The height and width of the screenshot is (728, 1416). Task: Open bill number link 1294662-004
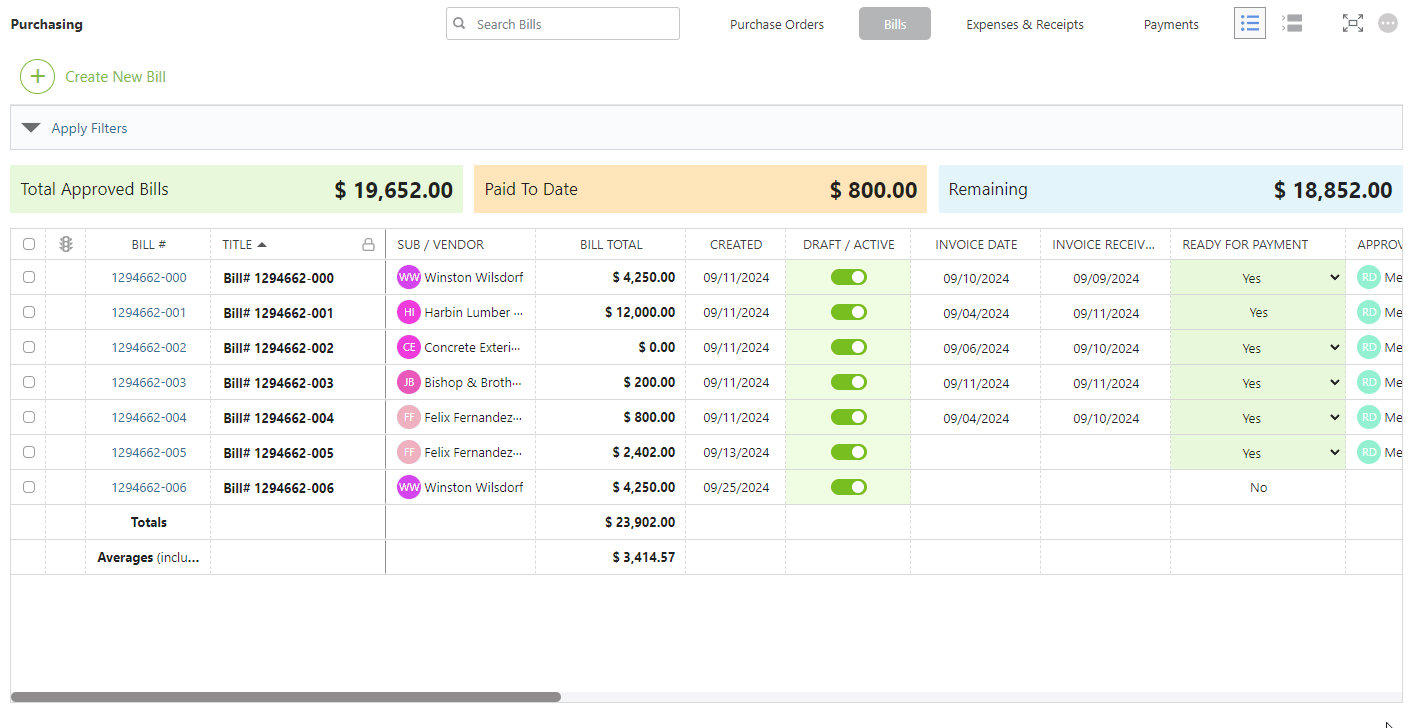click(148, 417)
